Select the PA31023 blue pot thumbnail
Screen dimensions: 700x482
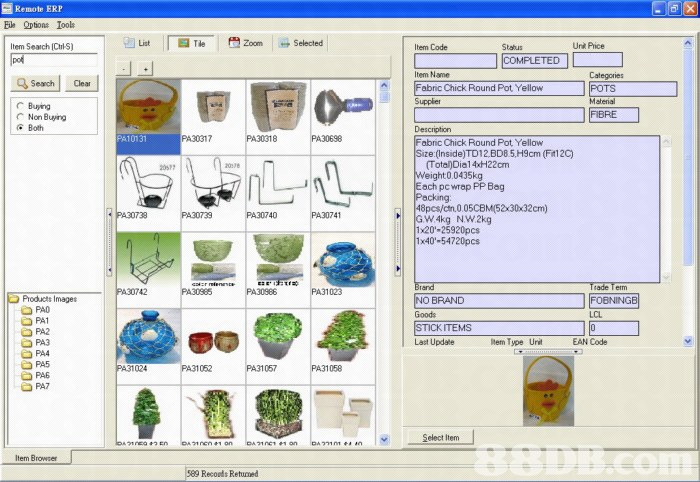click(342, 262)
